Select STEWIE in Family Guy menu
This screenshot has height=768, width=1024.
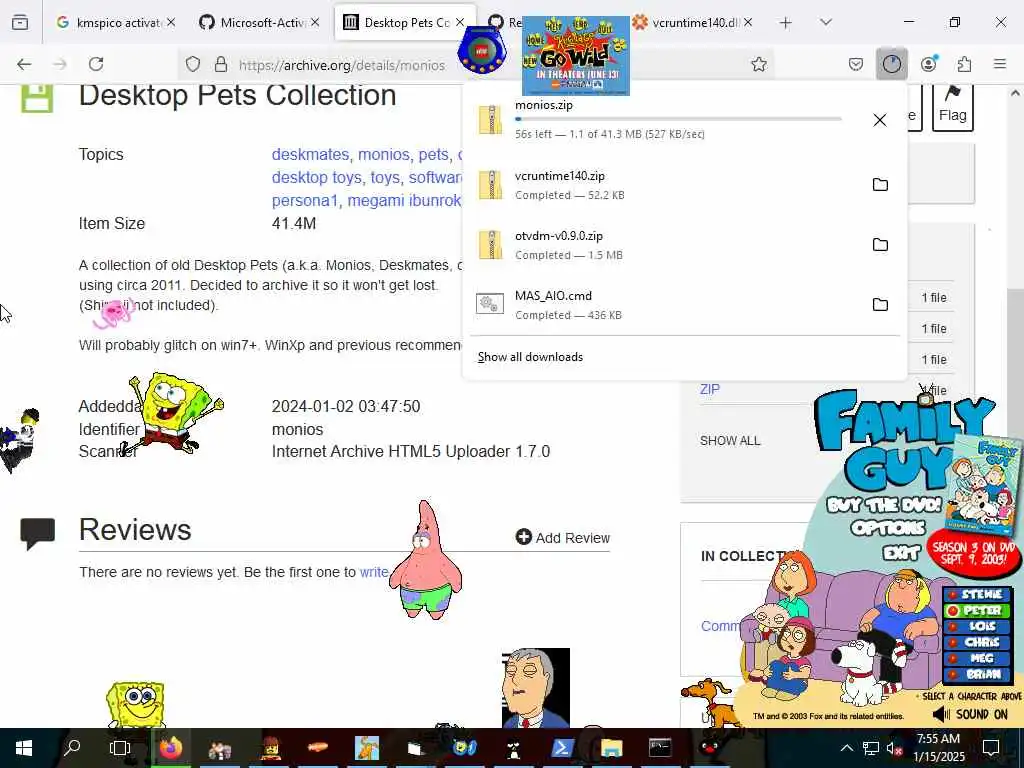(977, 594)
